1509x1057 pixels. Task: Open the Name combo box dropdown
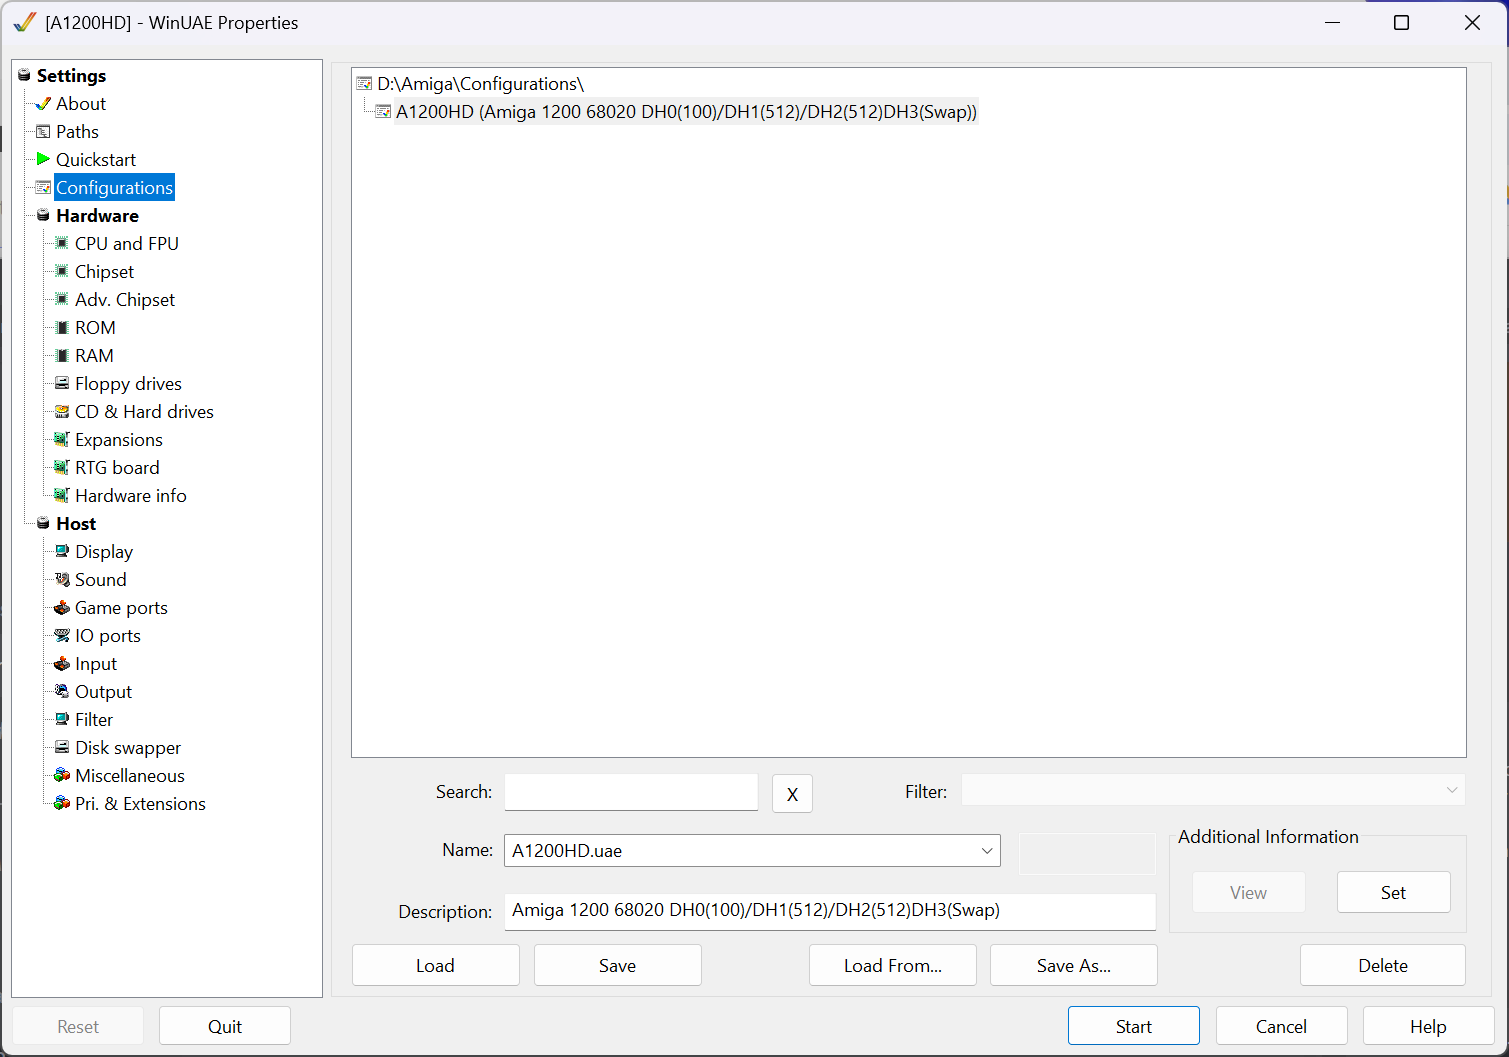(x=986, y=851)
